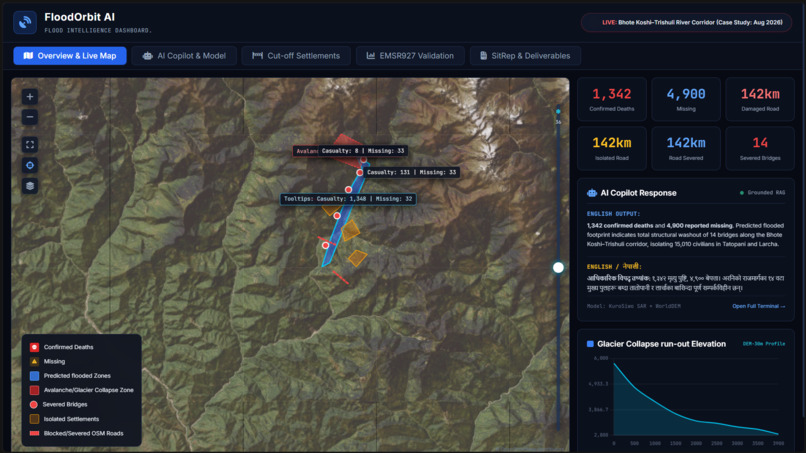Click the Severed Bridges red circle legend icon

coord(34,405)
